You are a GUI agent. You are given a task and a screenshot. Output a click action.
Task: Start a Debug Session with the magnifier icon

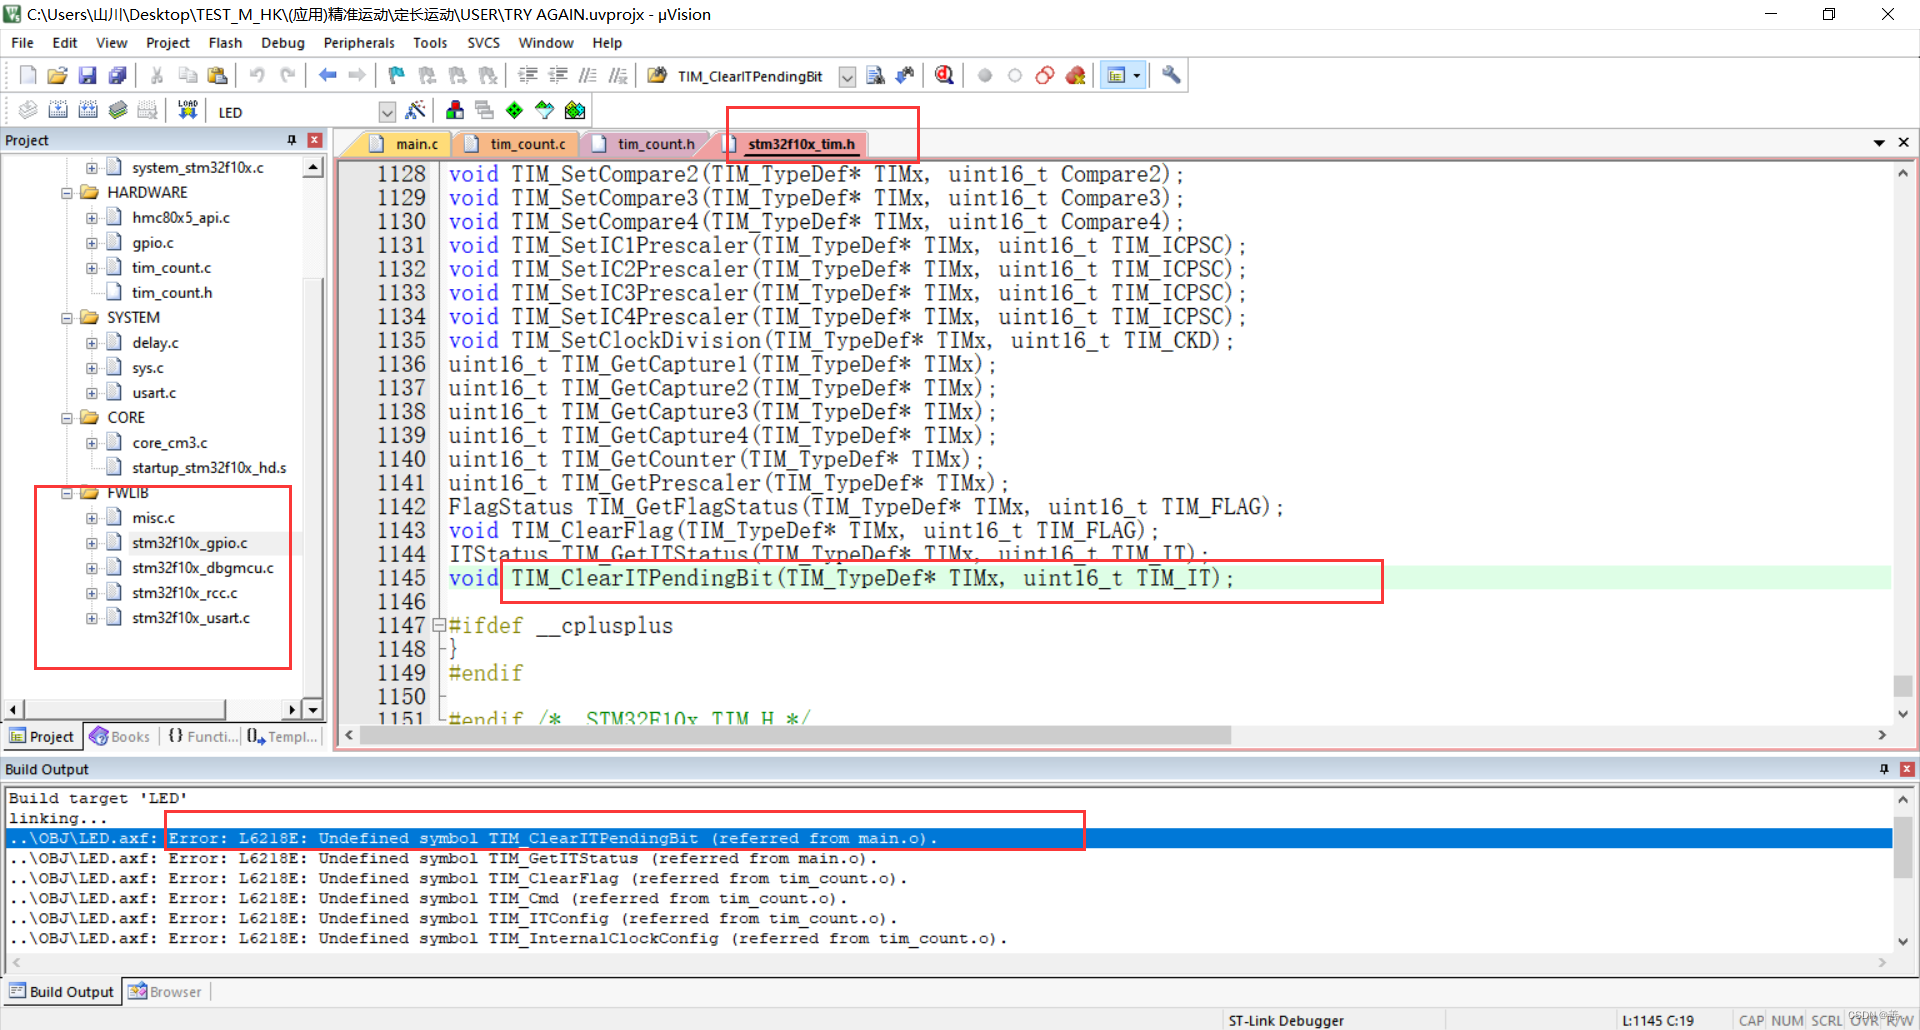943,75
